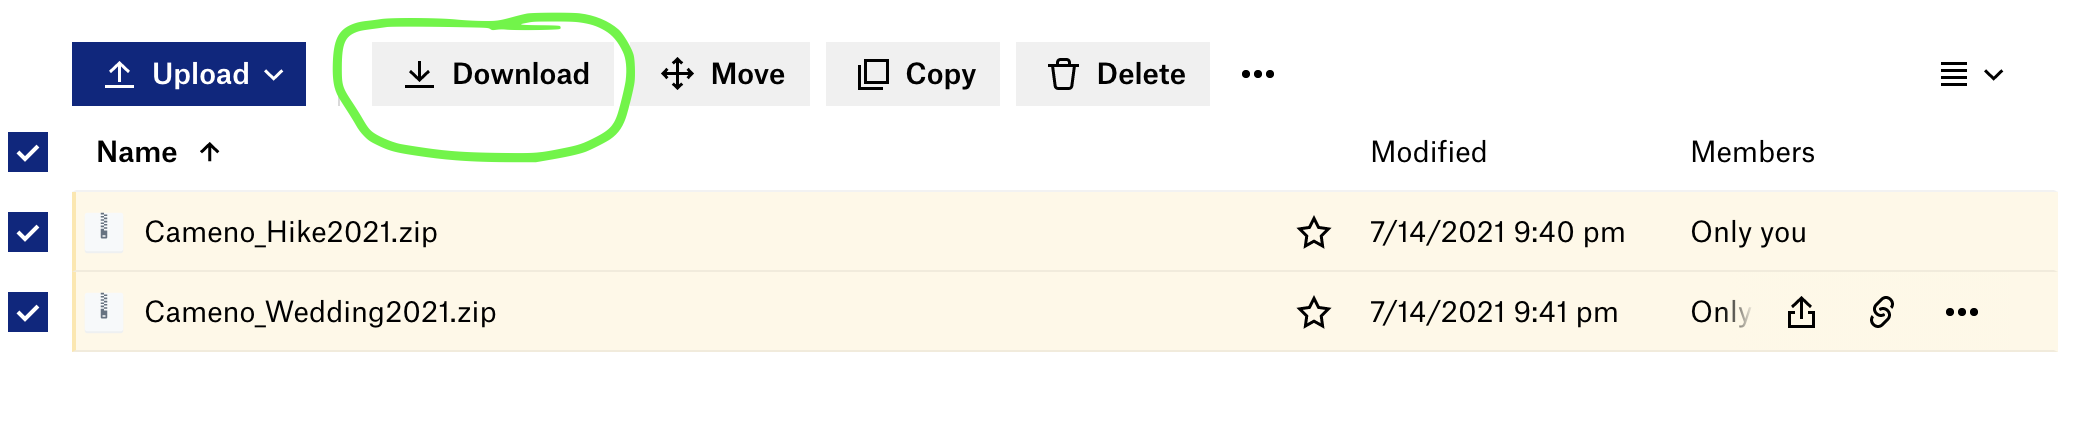This screenshot has width=2084, height=426.
Task: Share the Cameno_Wedding2021.zip file
Action: 1801,312
